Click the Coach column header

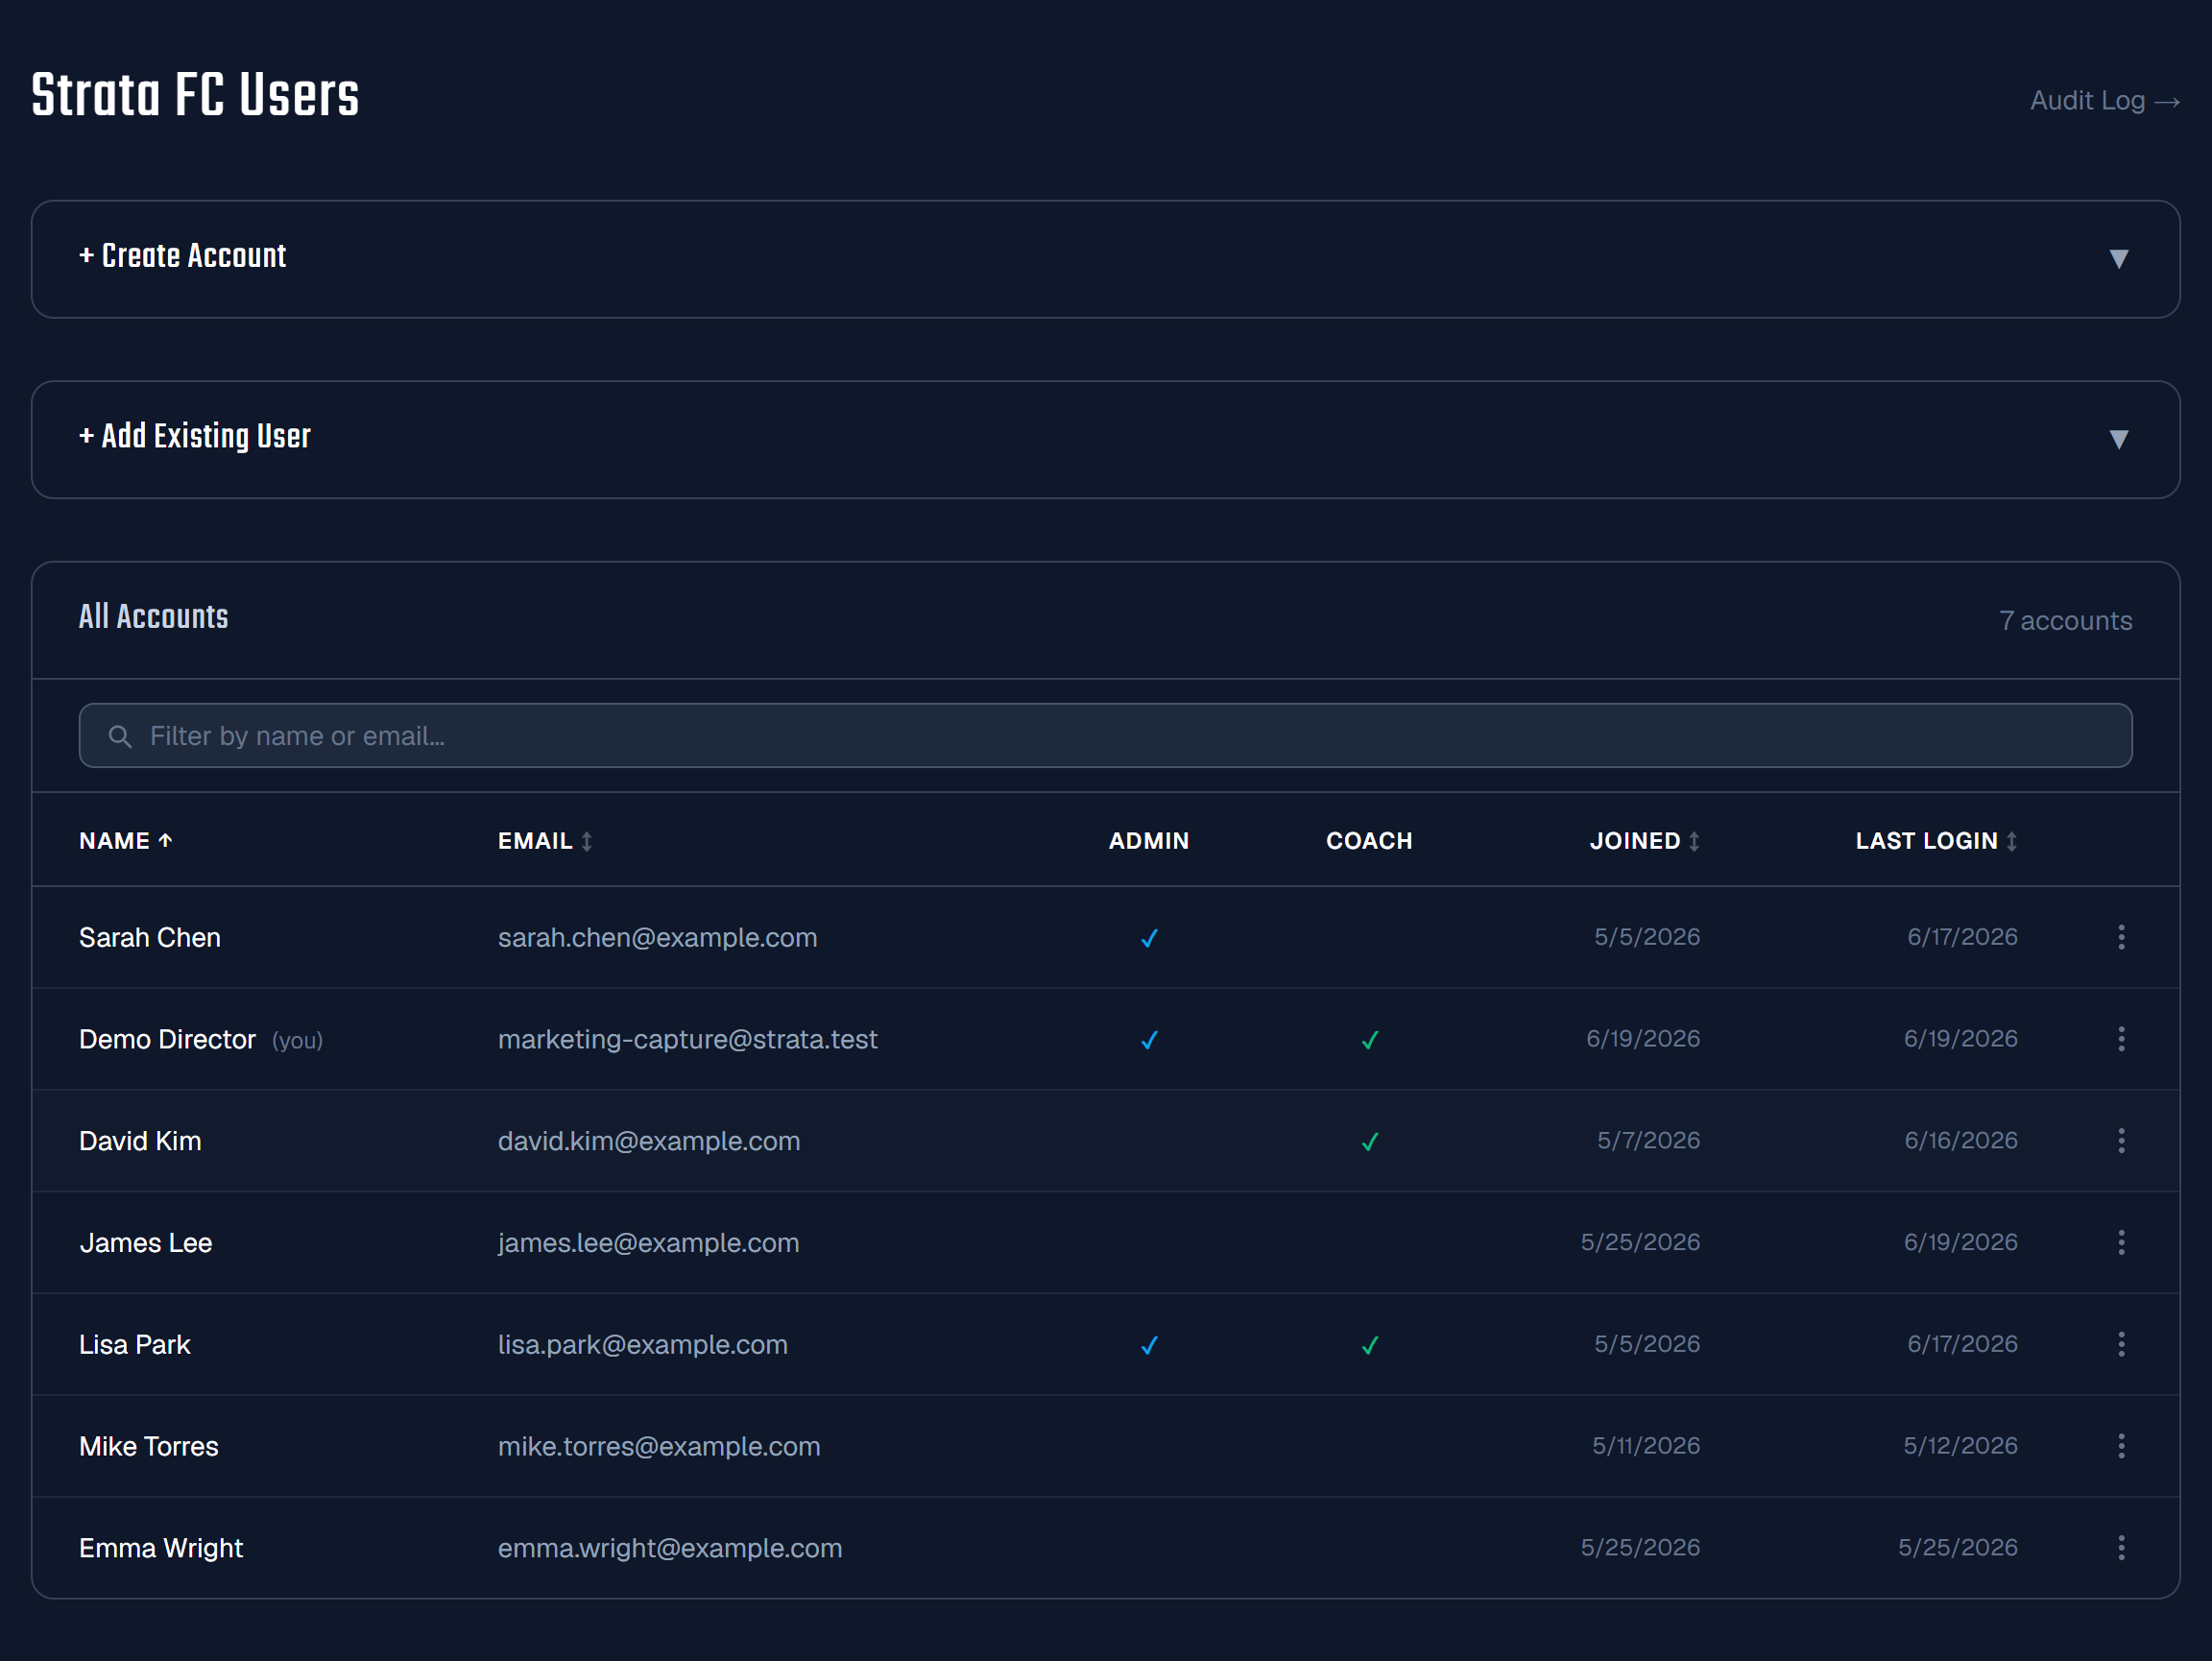(1370, 841)
